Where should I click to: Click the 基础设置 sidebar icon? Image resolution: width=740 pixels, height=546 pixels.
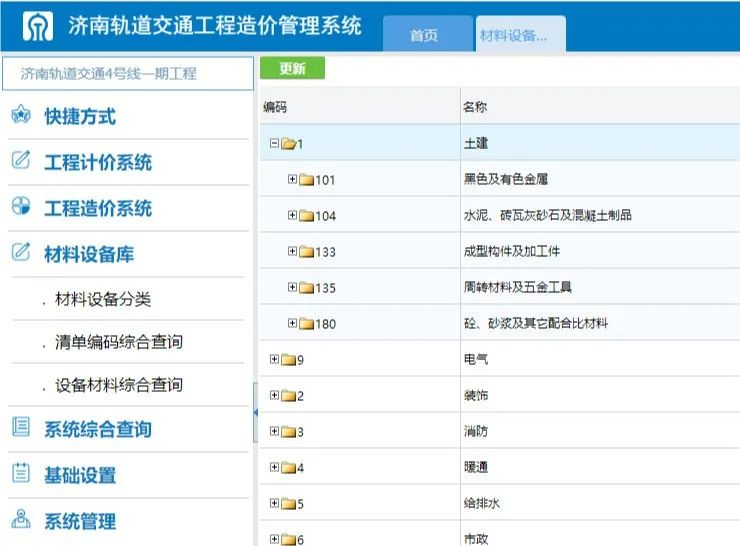tap(21, 474)
